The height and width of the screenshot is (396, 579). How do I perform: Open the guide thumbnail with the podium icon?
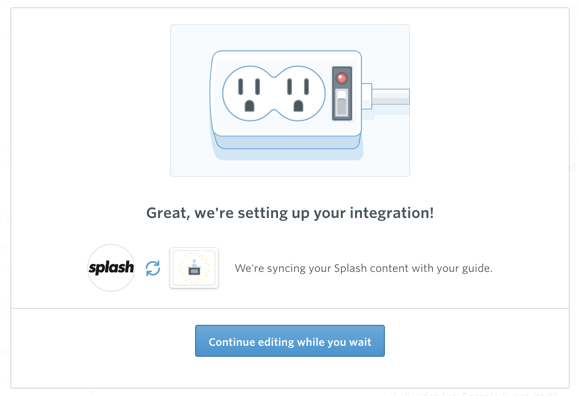pos(194,268)
